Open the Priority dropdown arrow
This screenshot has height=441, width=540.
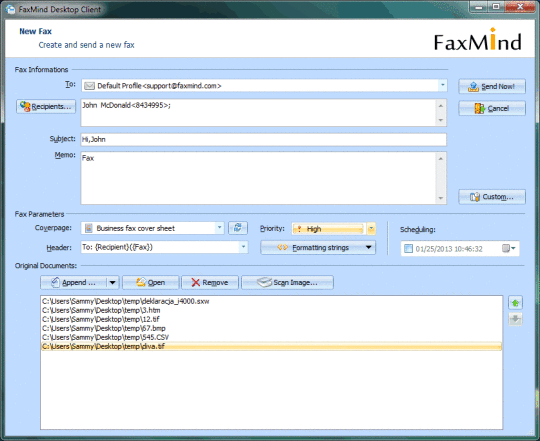pos(371,229)
